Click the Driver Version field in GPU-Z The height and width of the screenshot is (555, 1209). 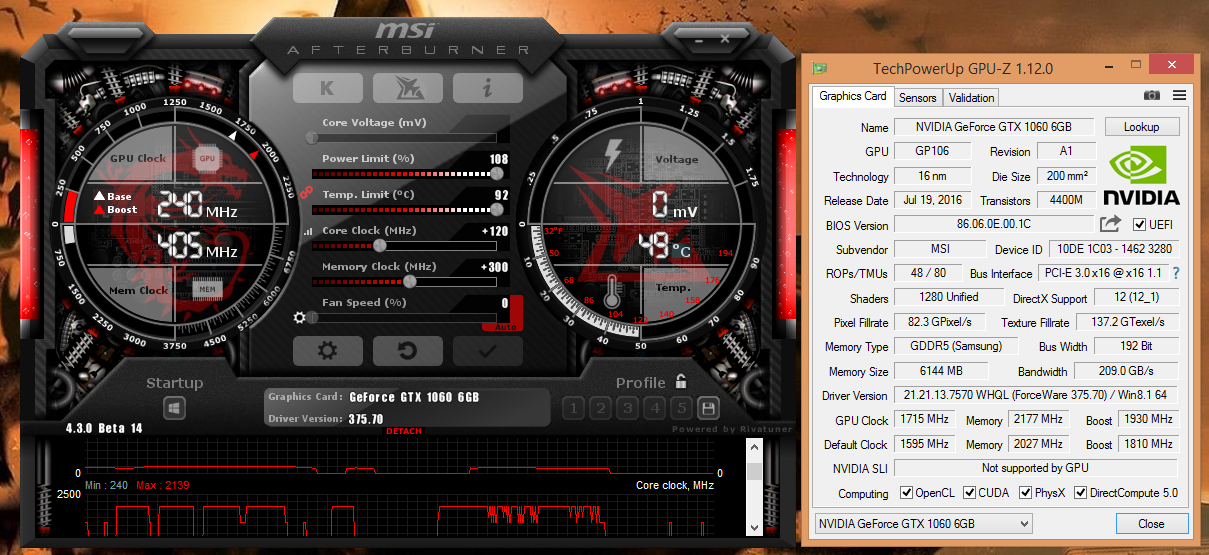1035,395
